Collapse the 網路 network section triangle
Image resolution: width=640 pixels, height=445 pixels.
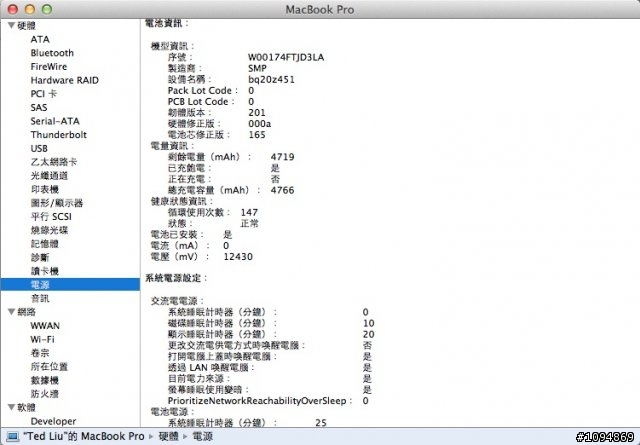coord(11,312)
